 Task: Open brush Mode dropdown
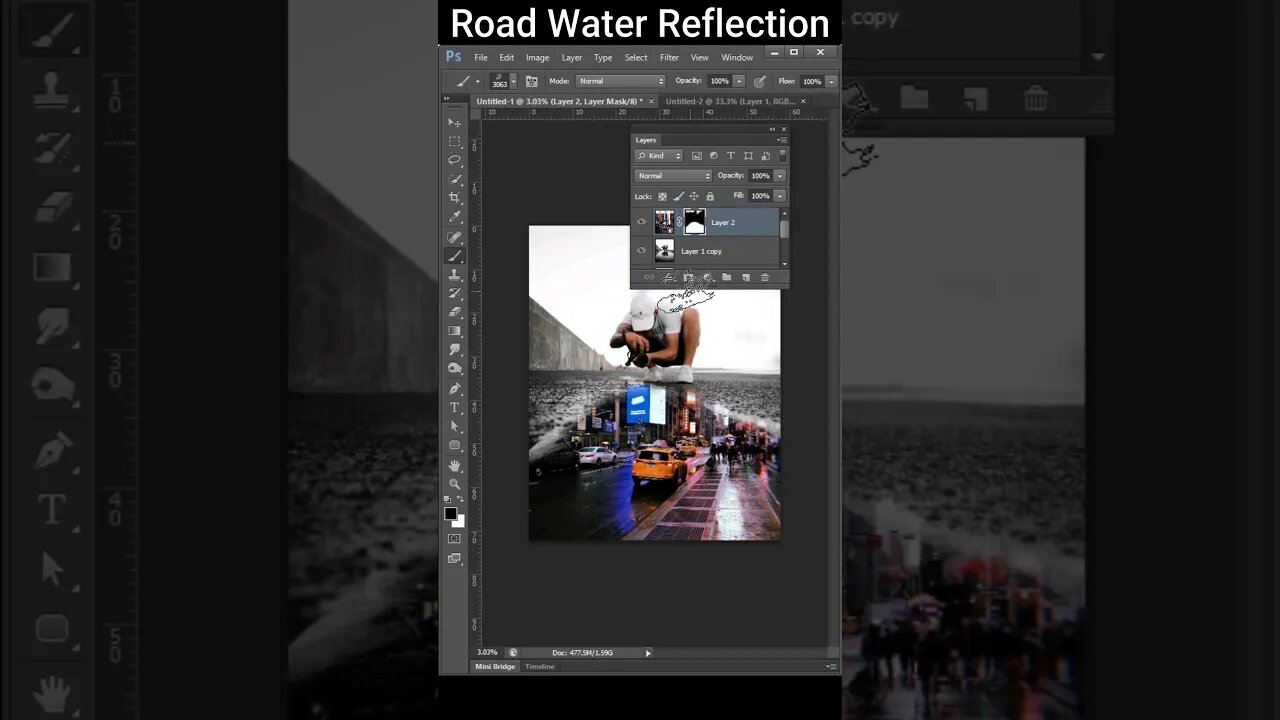pyautogui.click(x=621, y=81)
